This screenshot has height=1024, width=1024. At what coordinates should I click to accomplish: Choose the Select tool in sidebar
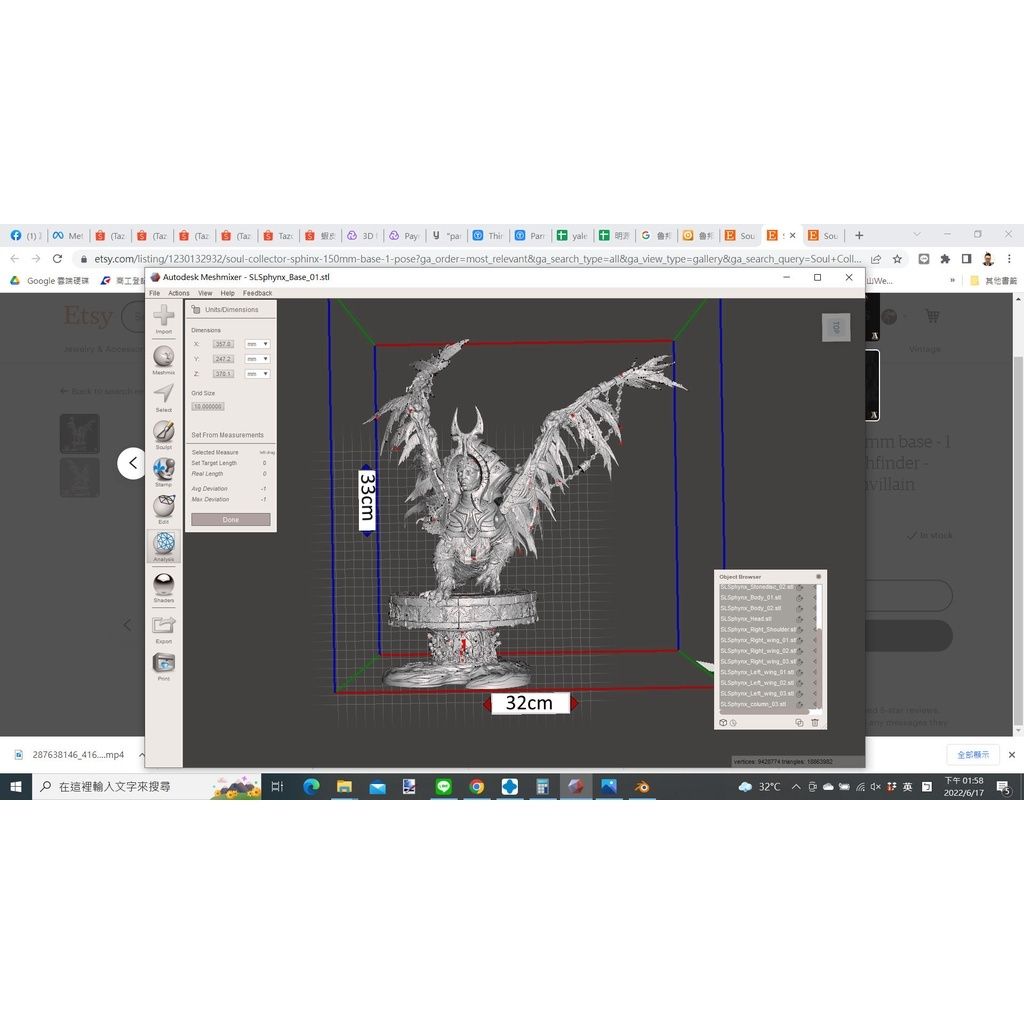163,395
